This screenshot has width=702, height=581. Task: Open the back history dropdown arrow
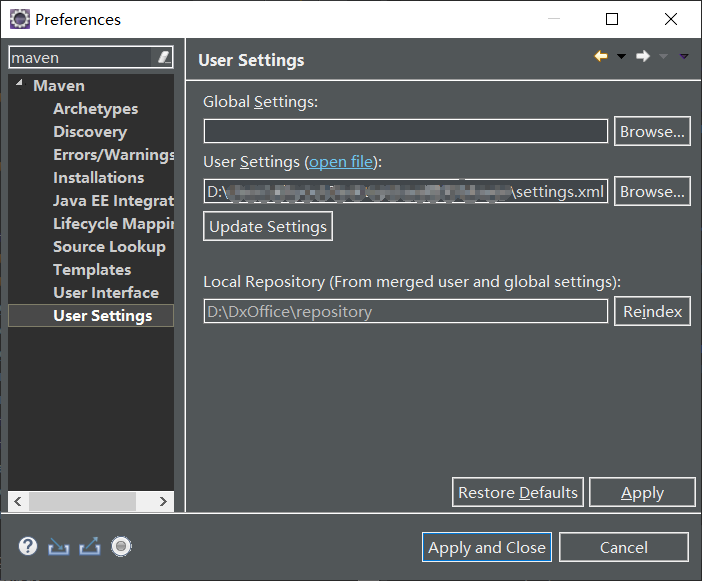point(621,57)
